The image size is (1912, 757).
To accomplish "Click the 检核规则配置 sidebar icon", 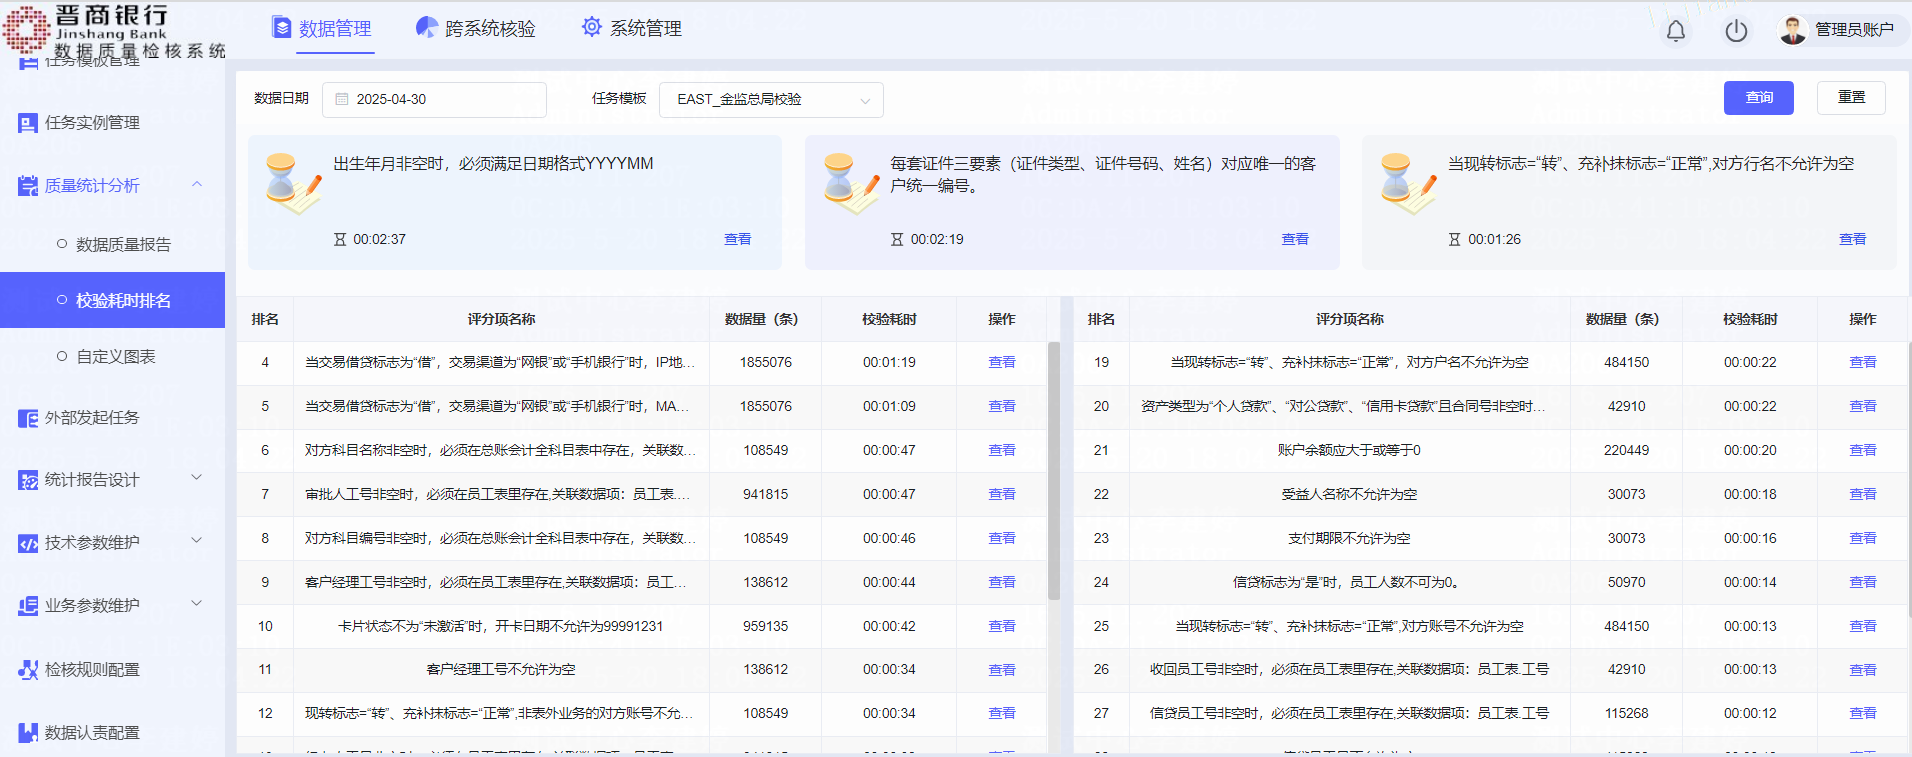I will tap(28, 670).
